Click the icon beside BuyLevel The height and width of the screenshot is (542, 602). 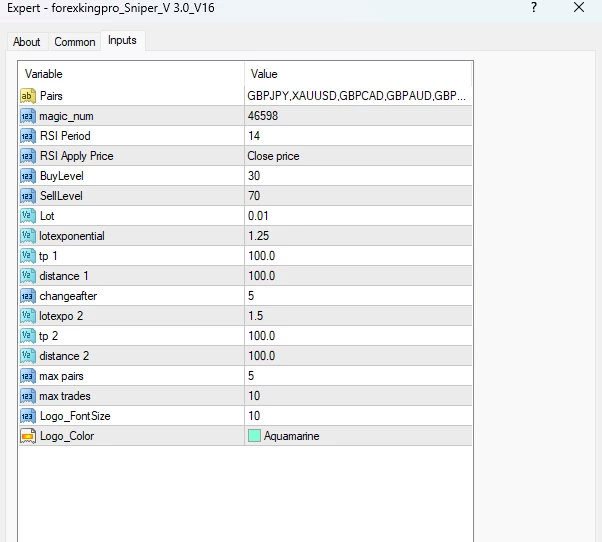point(28,176)
